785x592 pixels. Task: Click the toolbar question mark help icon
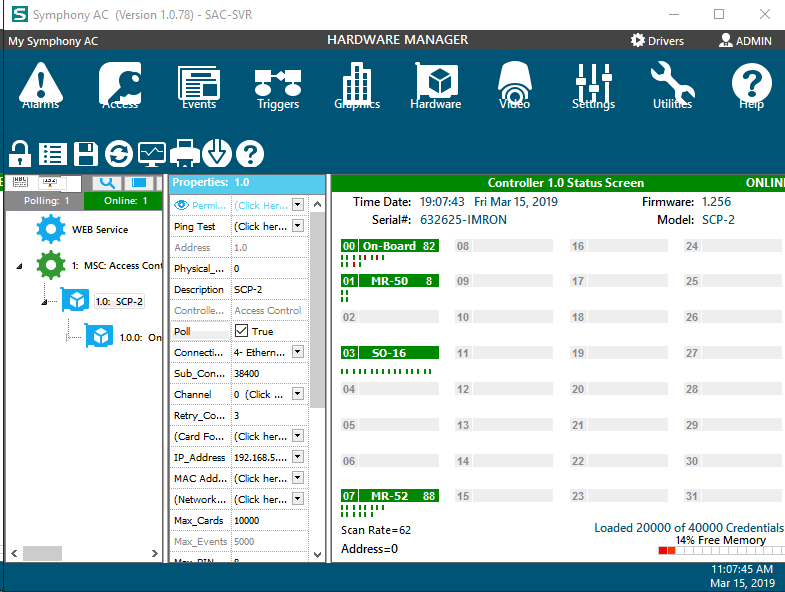point(250,154)
